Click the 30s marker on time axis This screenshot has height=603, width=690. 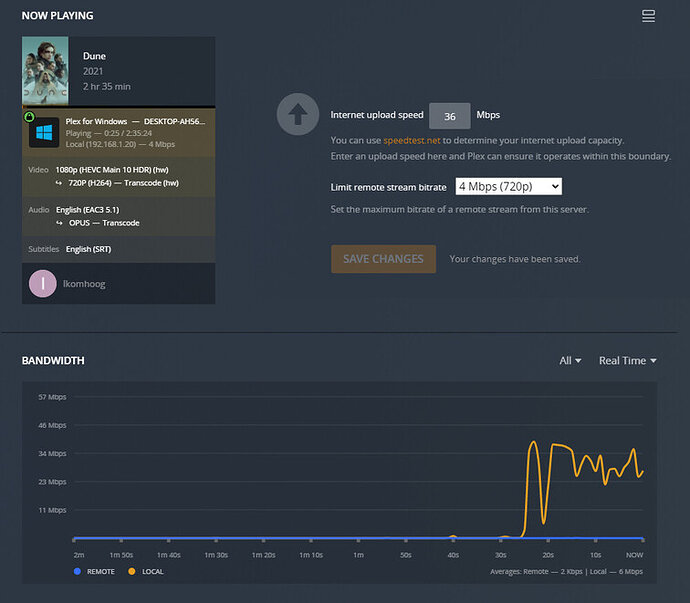click(500, 555)
